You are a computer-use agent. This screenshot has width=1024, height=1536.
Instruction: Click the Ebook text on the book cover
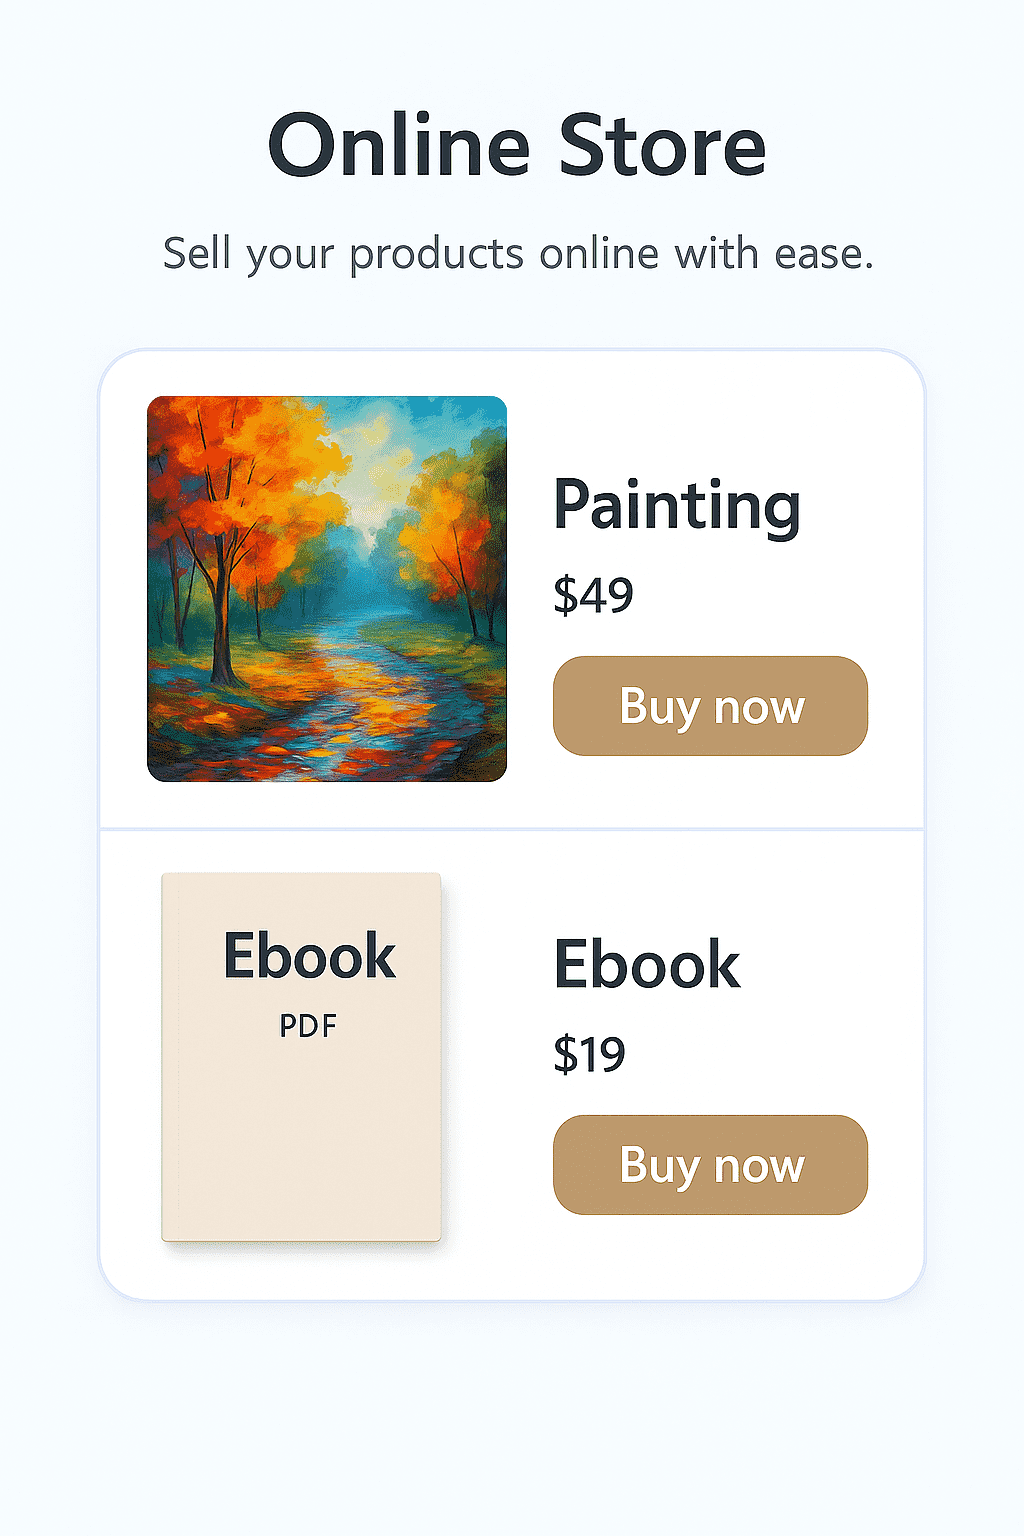(309, 957)
